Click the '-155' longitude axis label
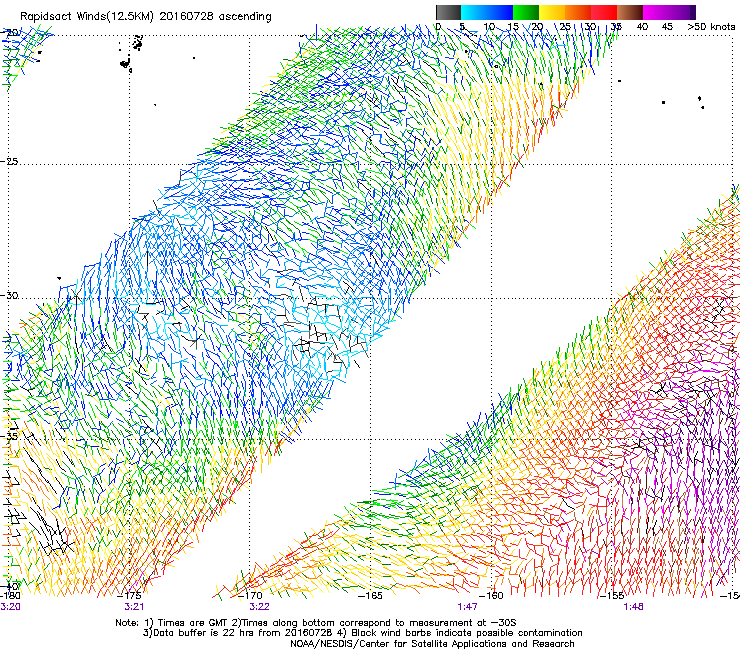Screen dimensions: 740x650 (x=612, y=595)
